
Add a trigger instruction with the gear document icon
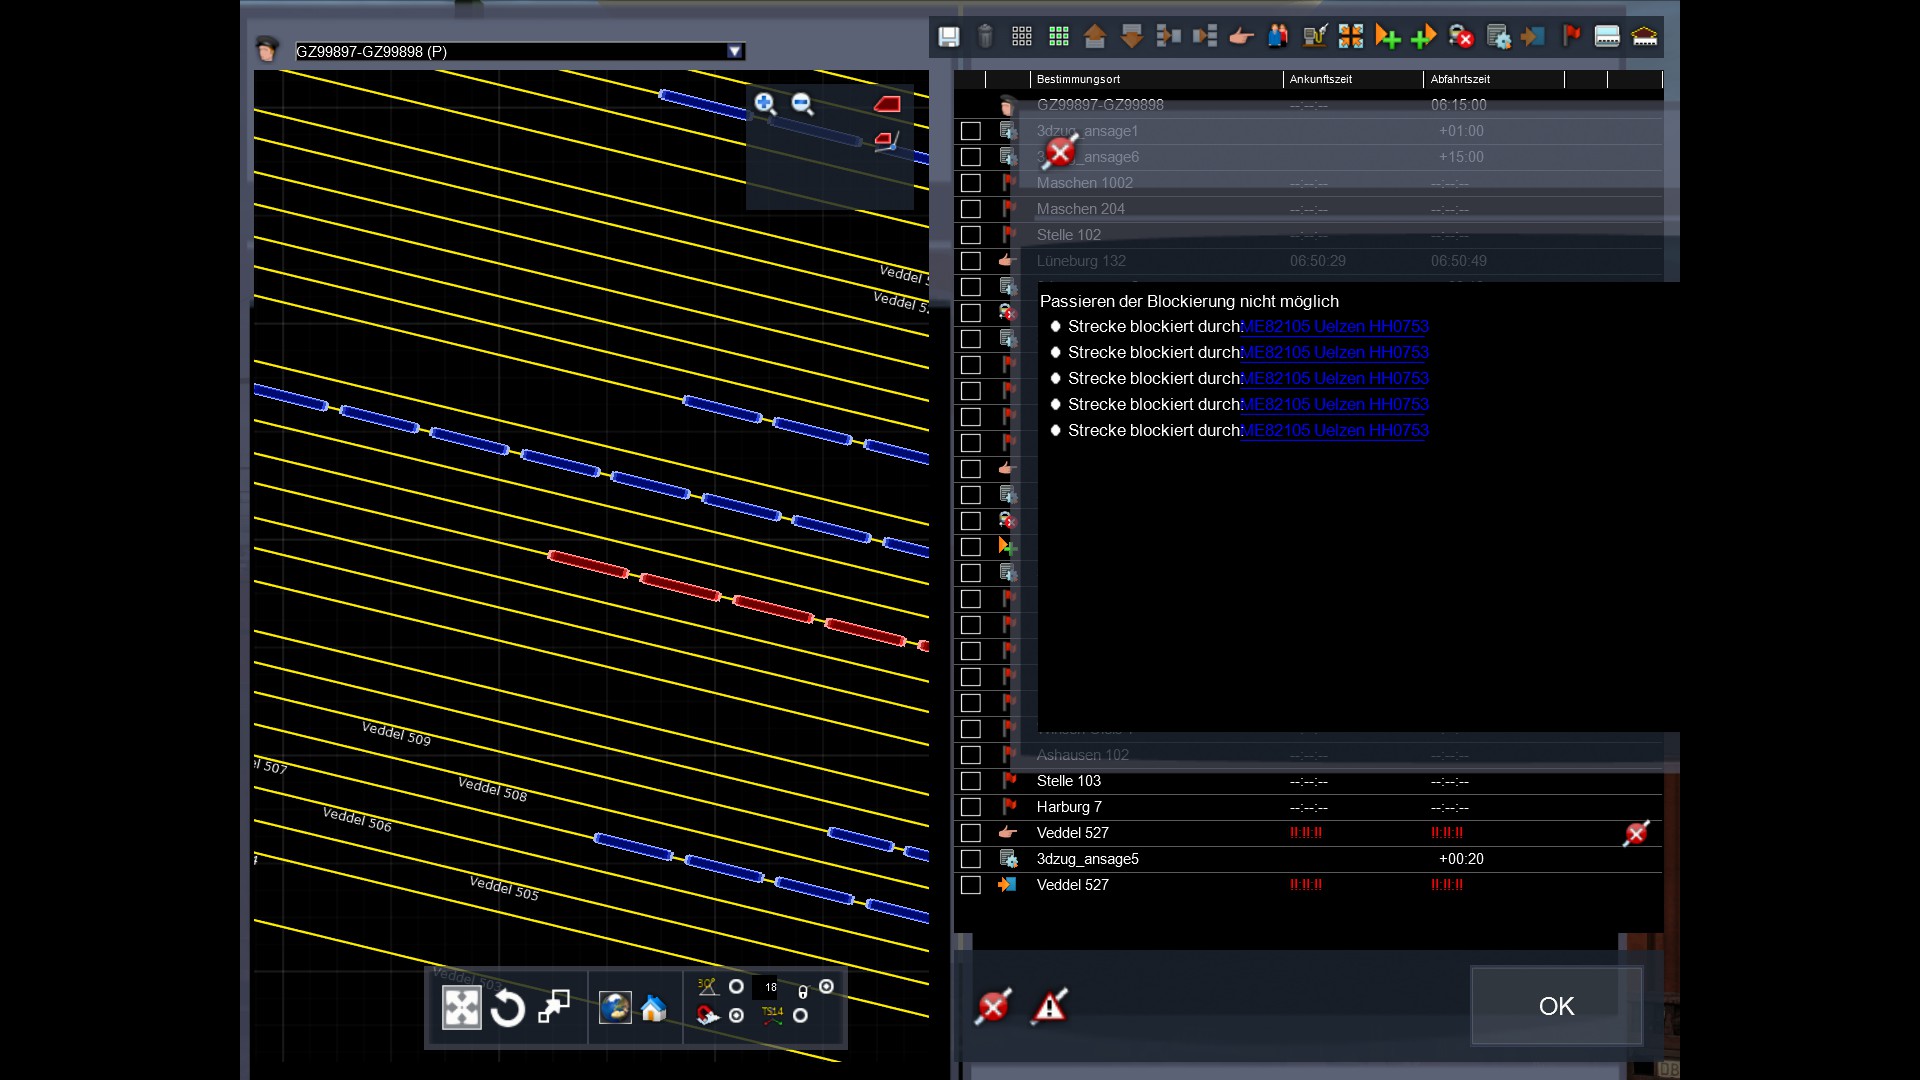pos(1498,37)
